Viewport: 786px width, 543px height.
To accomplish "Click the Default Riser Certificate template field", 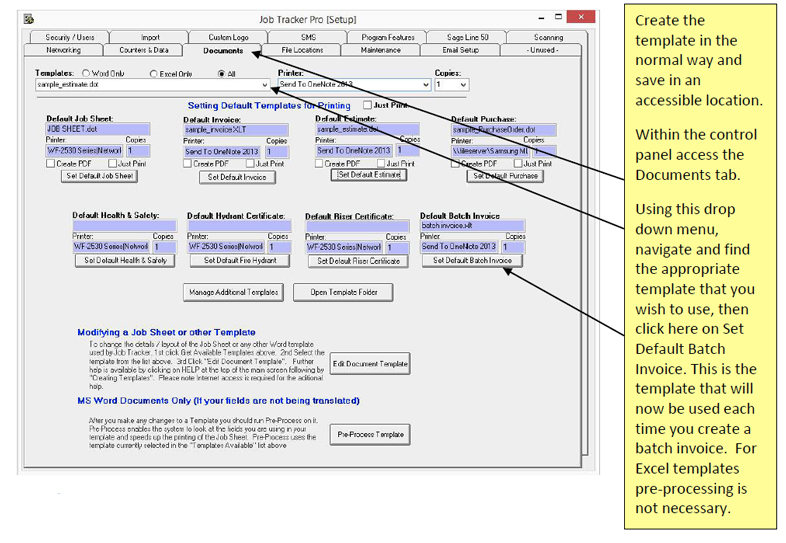I will [357, 227].
